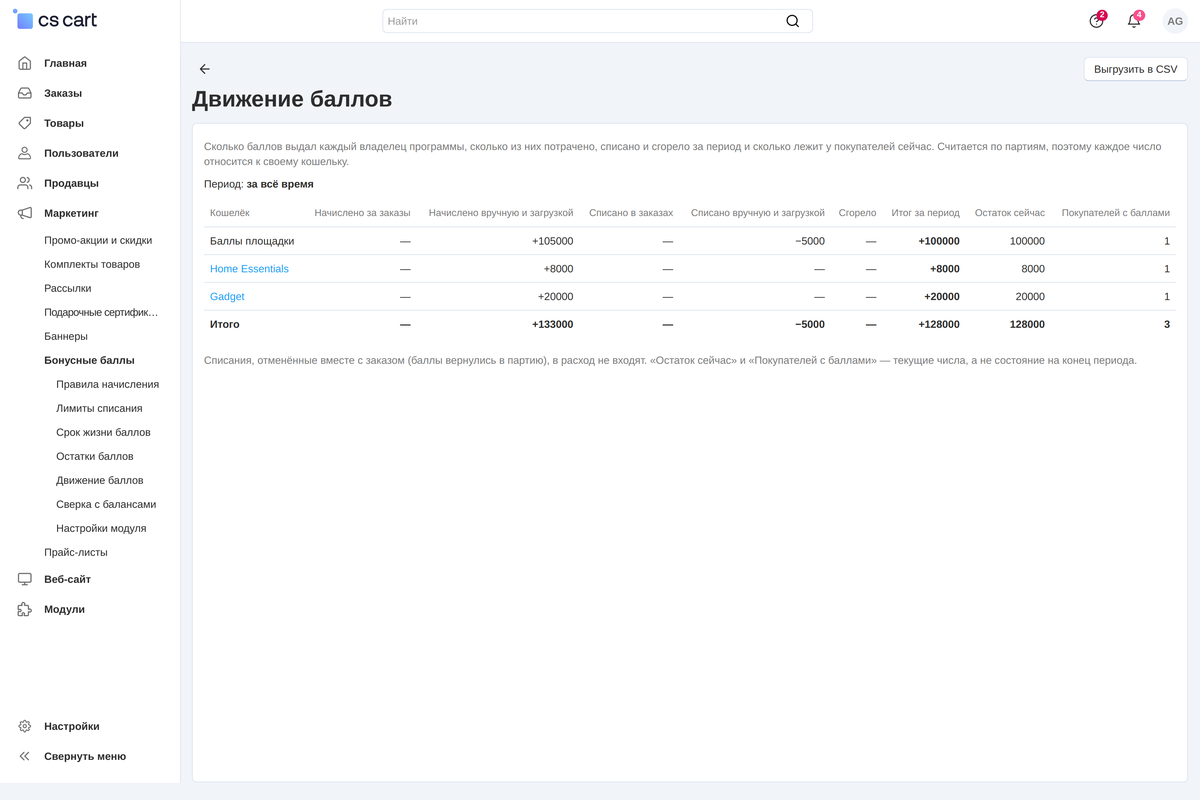
Task: Click the inbox icon beside Заказы
Action: click(x=25, y=93)
